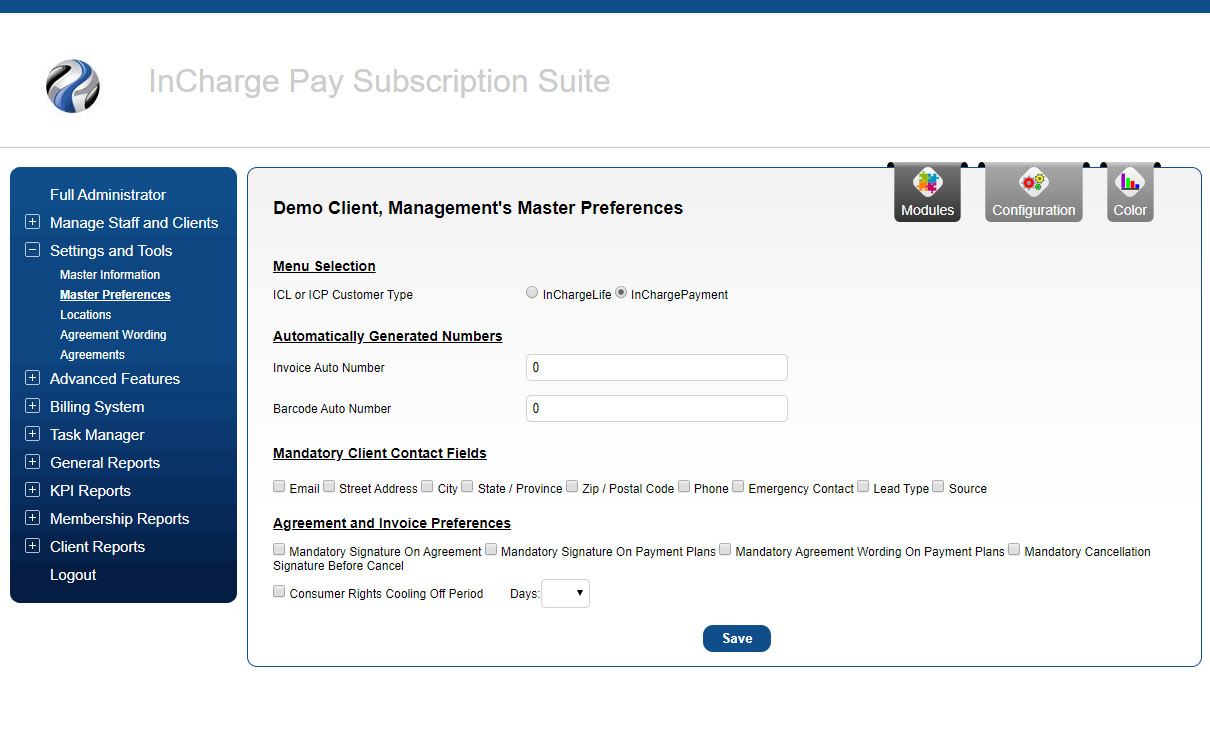This screenshot has height=750, width=1210.
Task: Expand Client Reports menu
Action: 32,546
